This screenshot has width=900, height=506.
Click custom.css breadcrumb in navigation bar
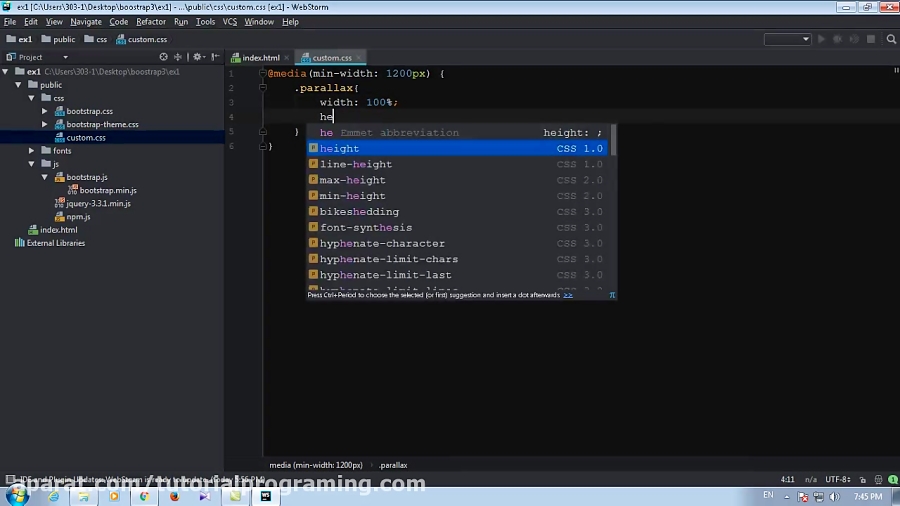(x=142, y=39)
